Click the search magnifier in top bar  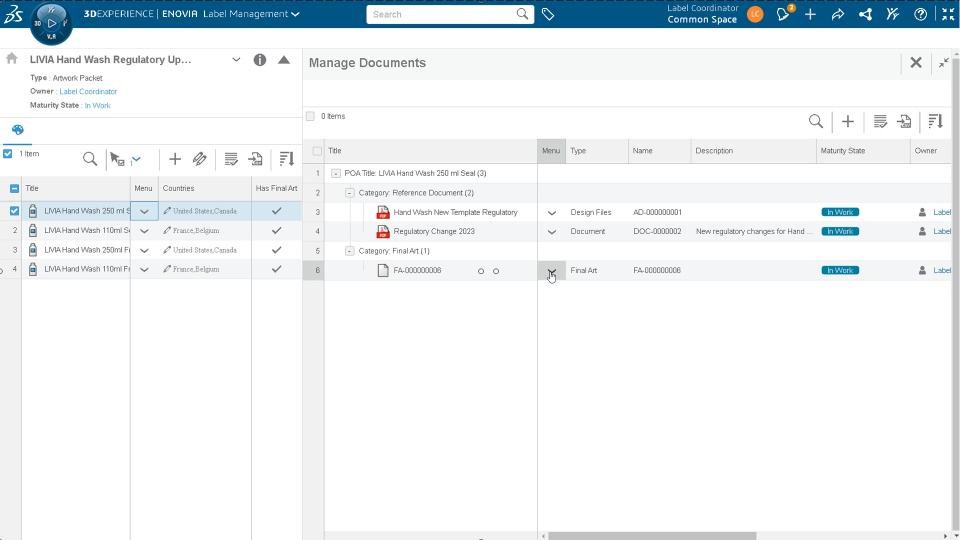point(522,13)
